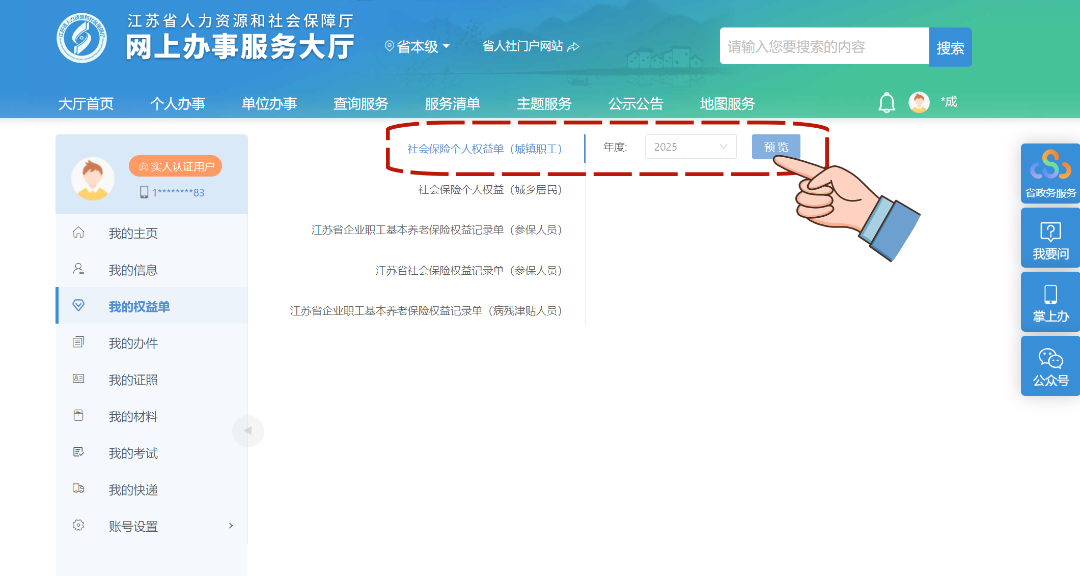The image size is (1080, 576).
Task: Click the notification bell icon
Action: click(885, 101)
